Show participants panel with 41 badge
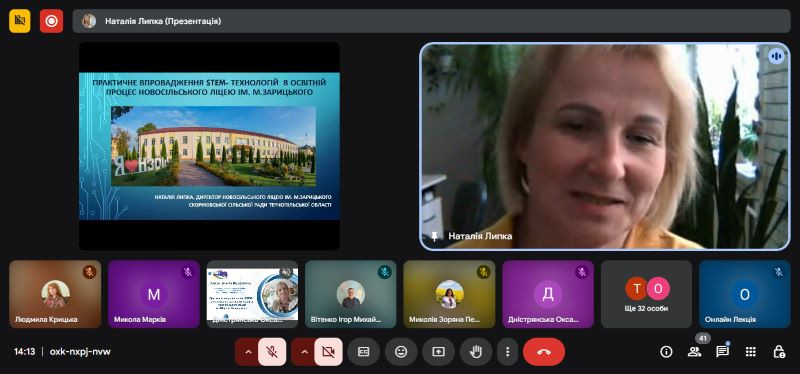Viewport: 800px width, 374px height. 694,352
